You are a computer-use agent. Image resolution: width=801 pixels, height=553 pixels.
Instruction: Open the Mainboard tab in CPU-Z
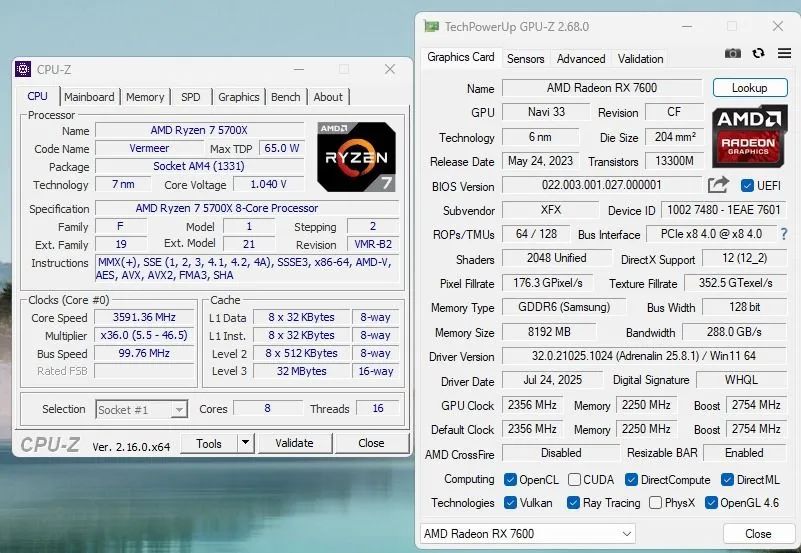coord(89,97)
